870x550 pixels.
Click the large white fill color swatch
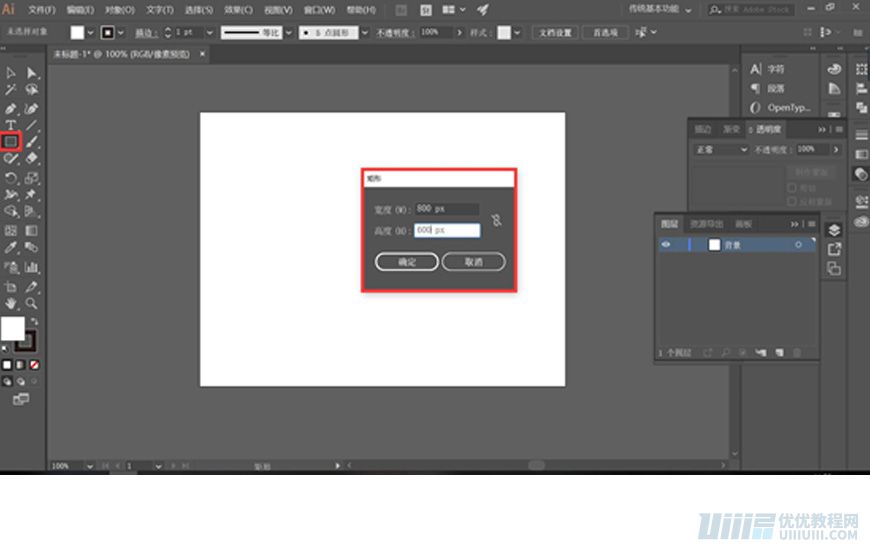[13, 328]
